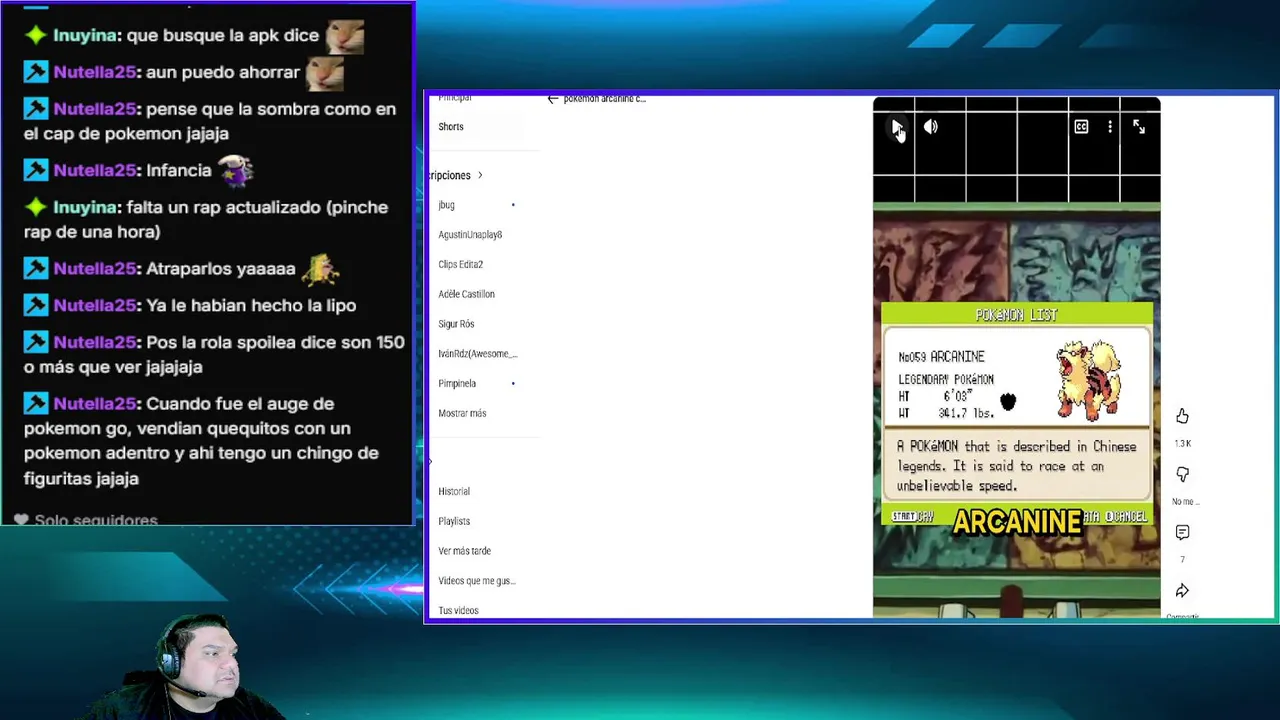This screenshot has width=1280, height=720.
Task: Click 'Ya le habian hecho la lipo' message
Action: click(190, 306)
